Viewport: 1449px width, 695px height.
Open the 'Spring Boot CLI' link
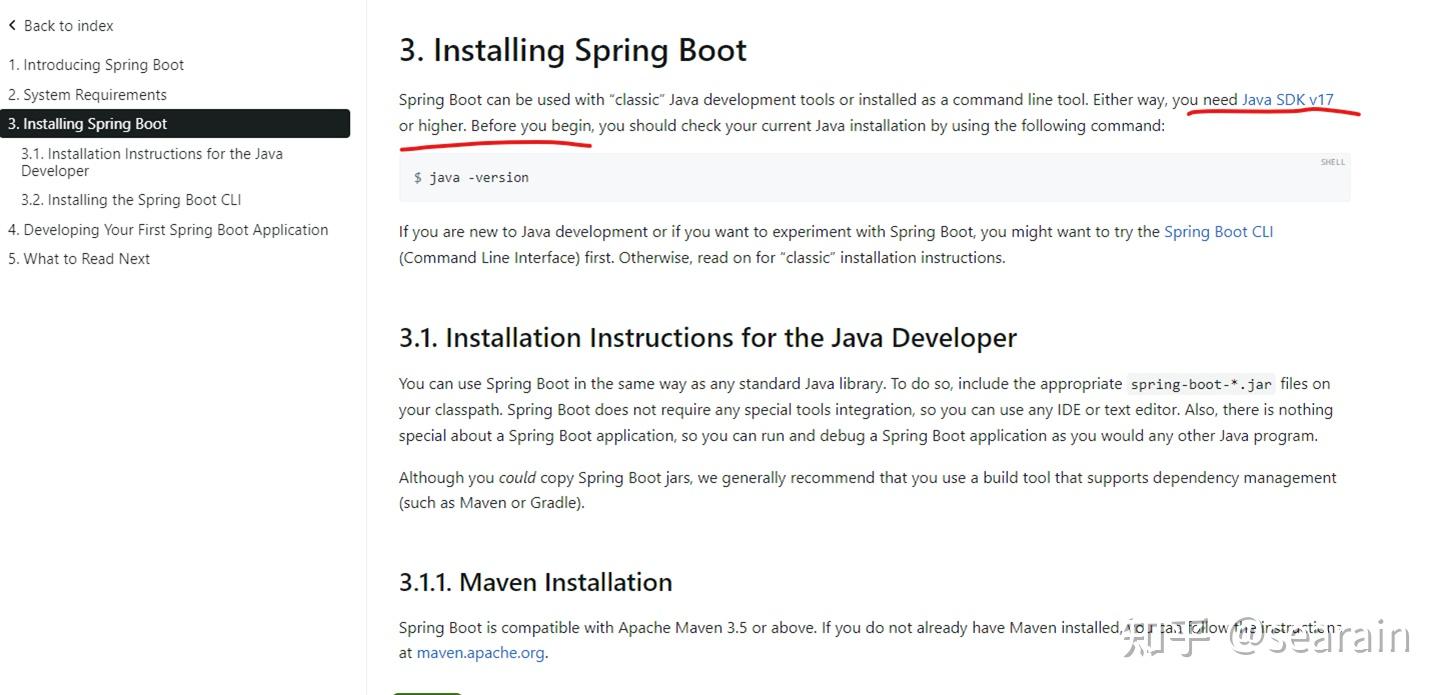point(1218,231)
